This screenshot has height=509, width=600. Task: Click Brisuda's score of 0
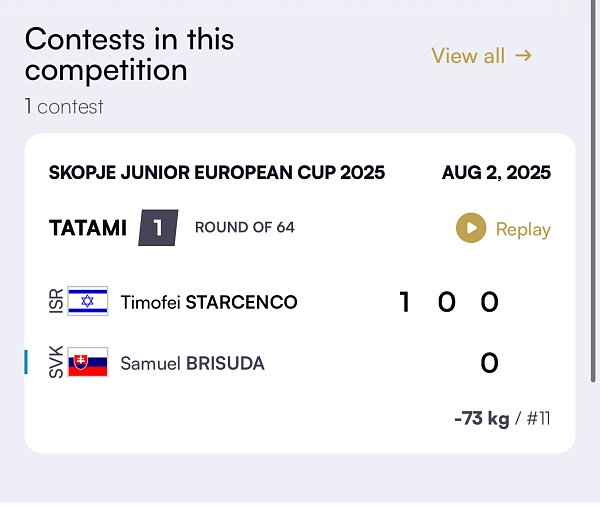pos(489,363)
